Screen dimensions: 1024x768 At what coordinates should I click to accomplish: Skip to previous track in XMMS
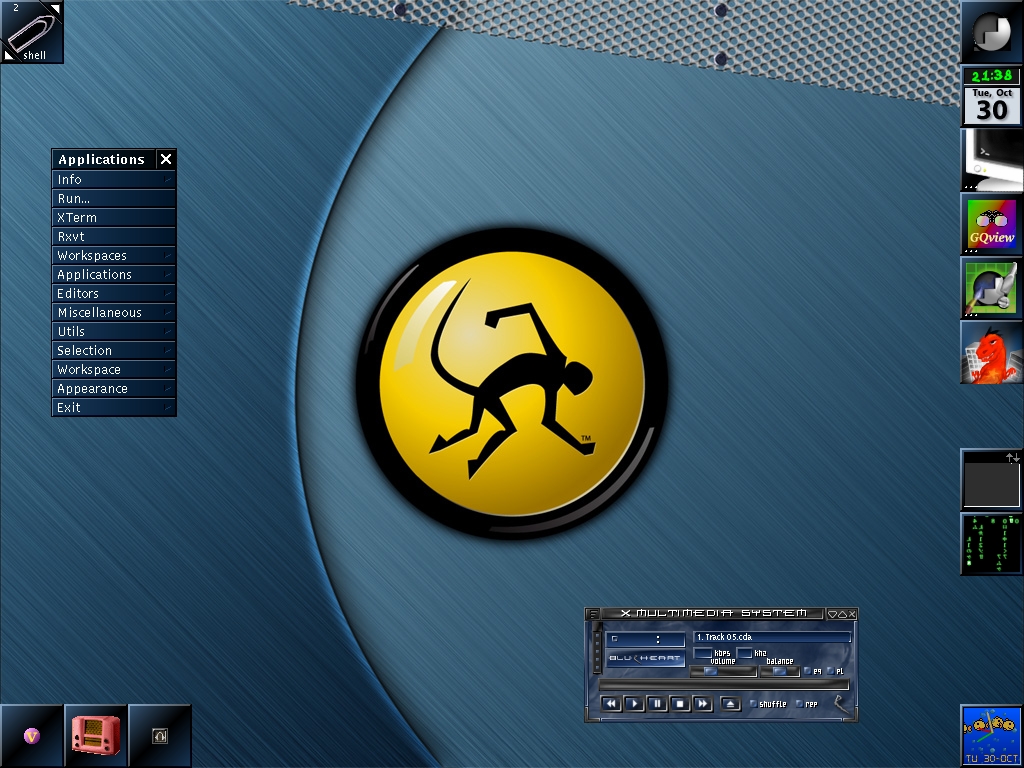[x=611, y=703]
